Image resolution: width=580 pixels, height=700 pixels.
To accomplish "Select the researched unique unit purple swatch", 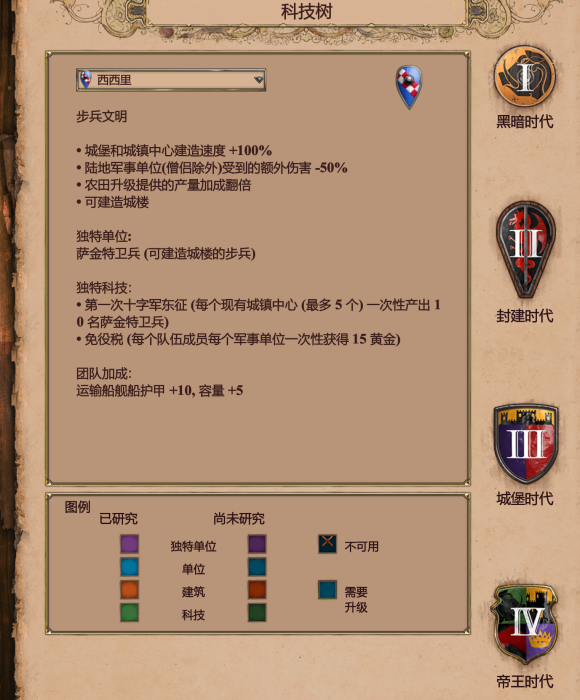I will point(129,544).
